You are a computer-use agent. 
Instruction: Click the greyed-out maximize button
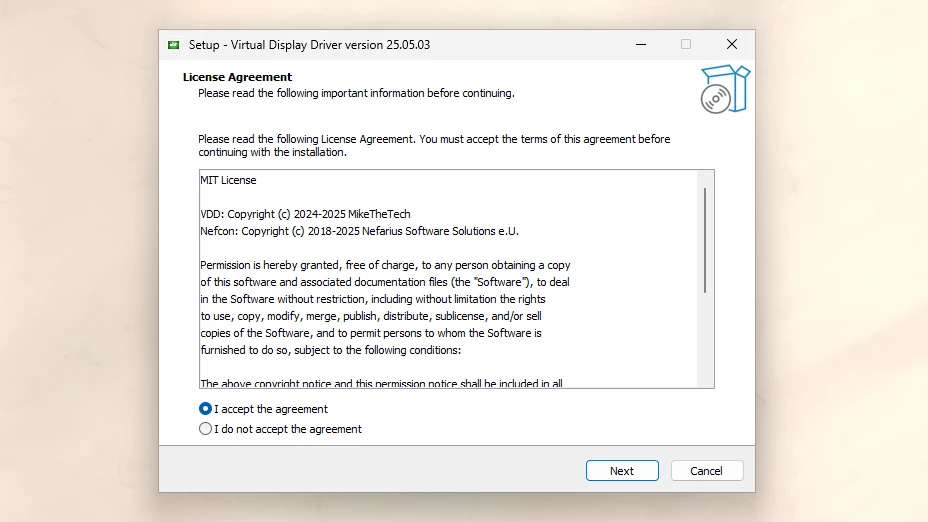(x=686, y=45)
